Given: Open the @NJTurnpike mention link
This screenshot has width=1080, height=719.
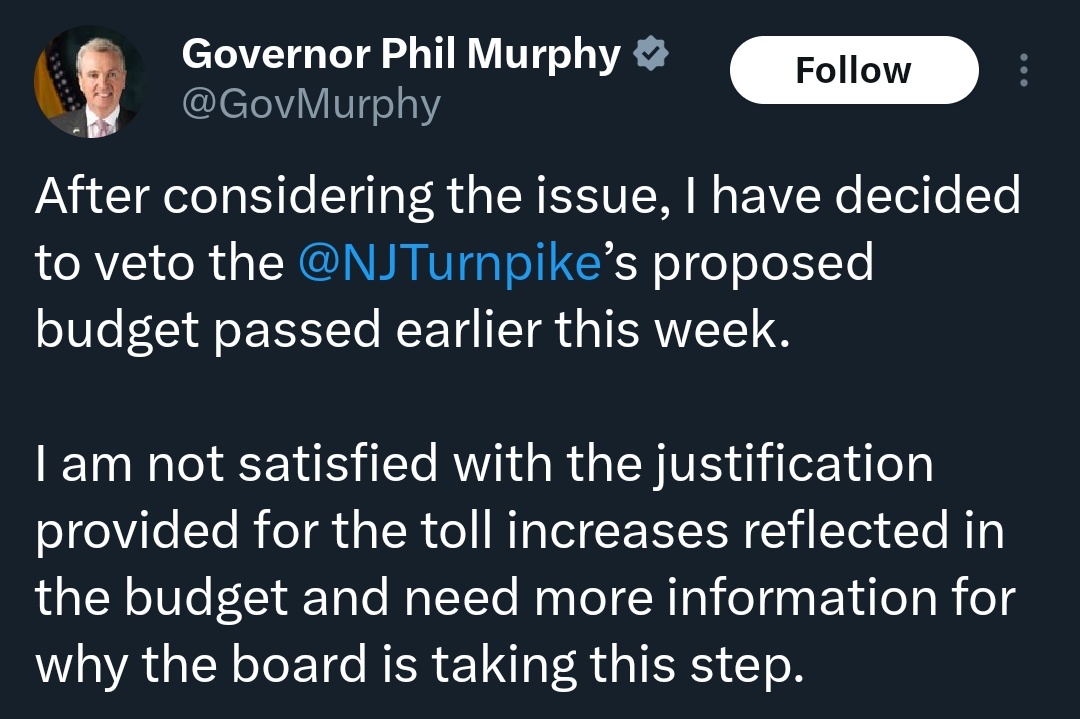Looking at the screenshot, I should 448,262.
